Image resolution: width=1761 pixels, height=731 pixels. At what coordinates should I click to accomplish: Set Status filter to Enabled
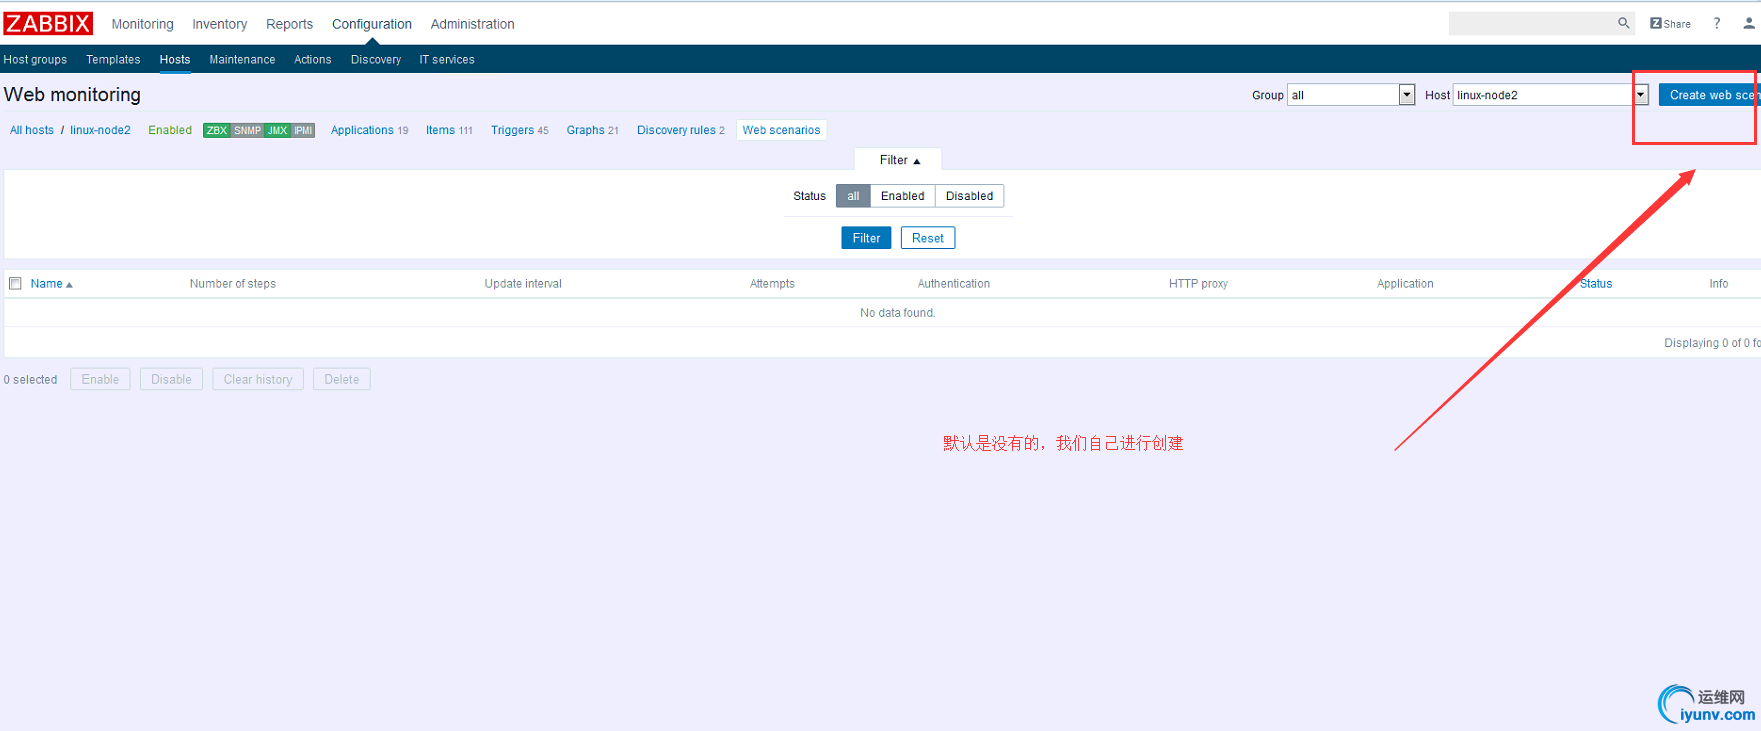(902, 196)
